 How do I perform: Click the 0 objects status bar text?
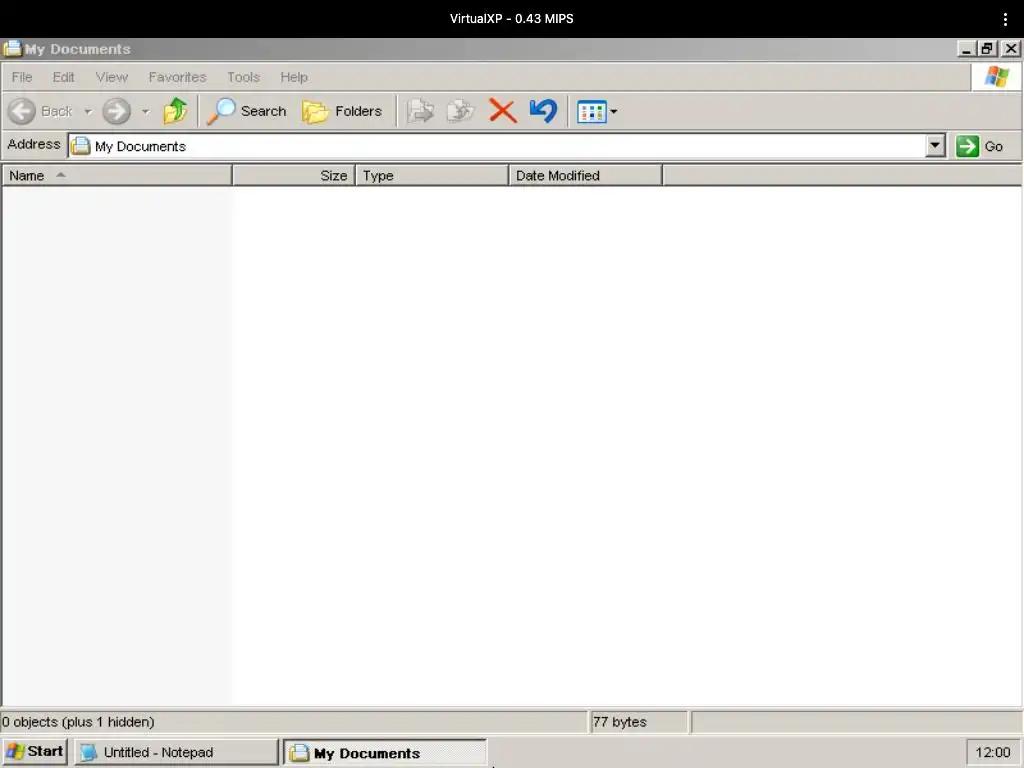[x=78, y=722]
